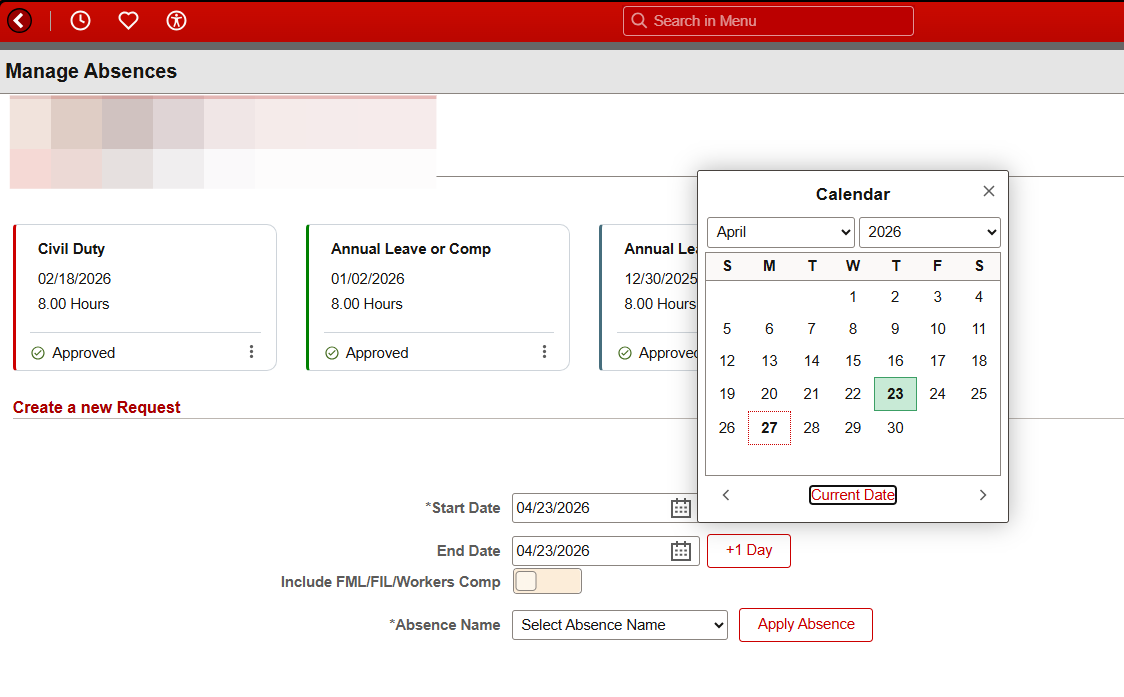Choose April 4 in the calendar
This screenshot has height=697, width=1124.
pyautogui.click(x=979, y=297)
